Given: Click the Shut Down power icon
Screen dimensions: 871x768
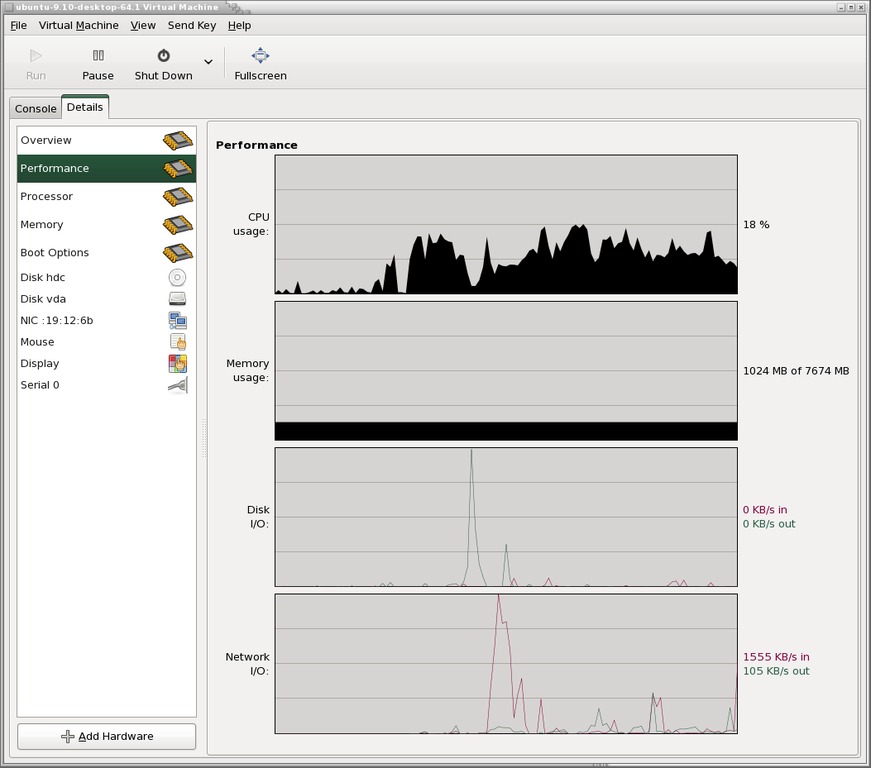Looking at the screenshot, I should click(x=163, y=56).
